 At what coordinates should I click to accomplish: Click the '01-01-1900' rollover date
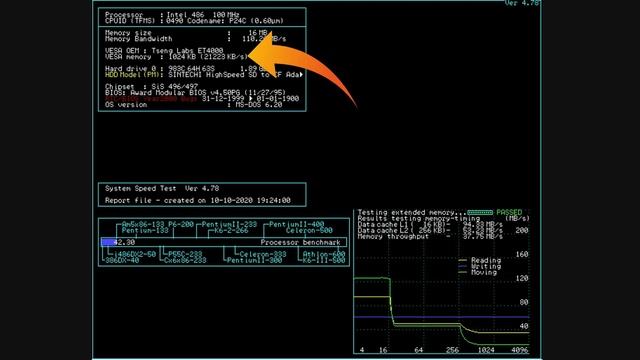pyautogui.click(x=278, y=99)
